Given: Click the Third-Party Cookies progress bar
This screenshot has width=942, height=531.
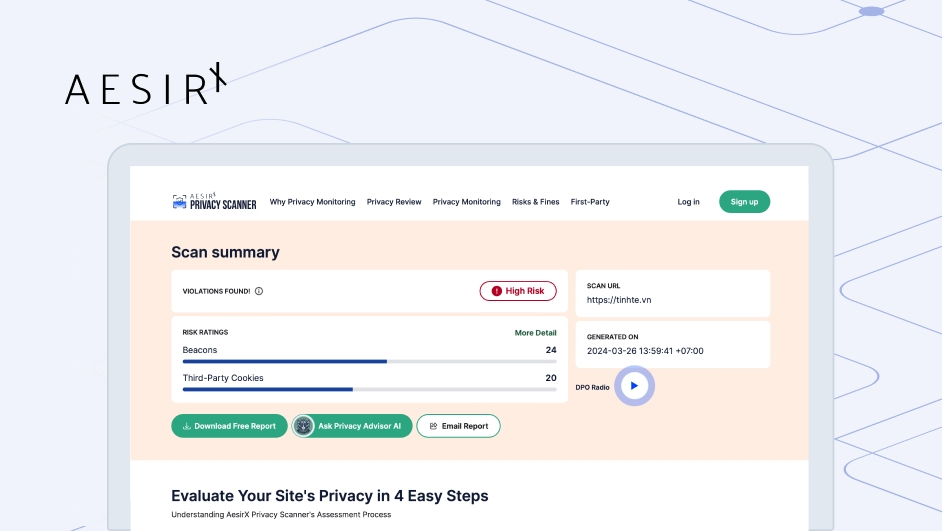Looking at the screenshot, I should click(x=369, y=389).
